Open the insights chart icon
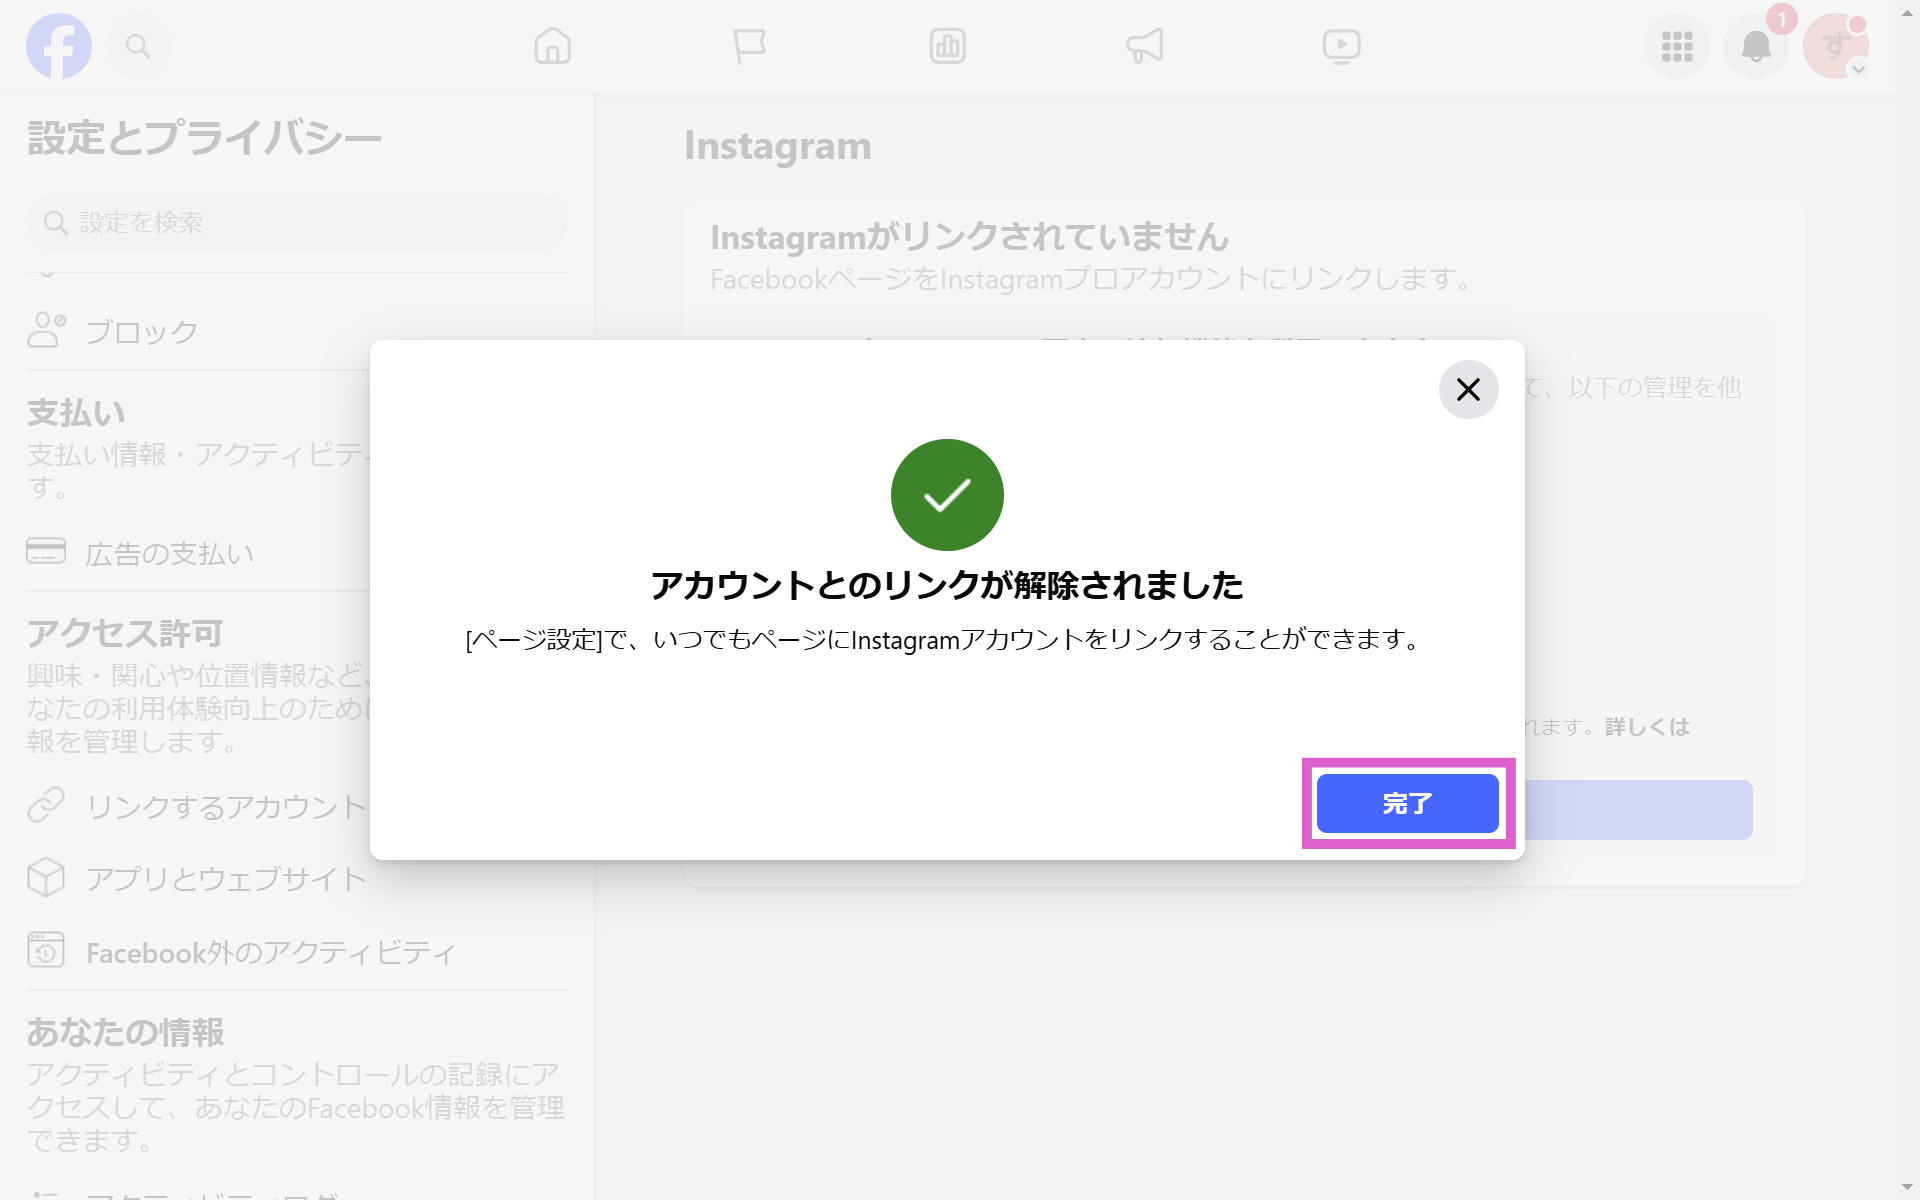 tap(947, 45)
